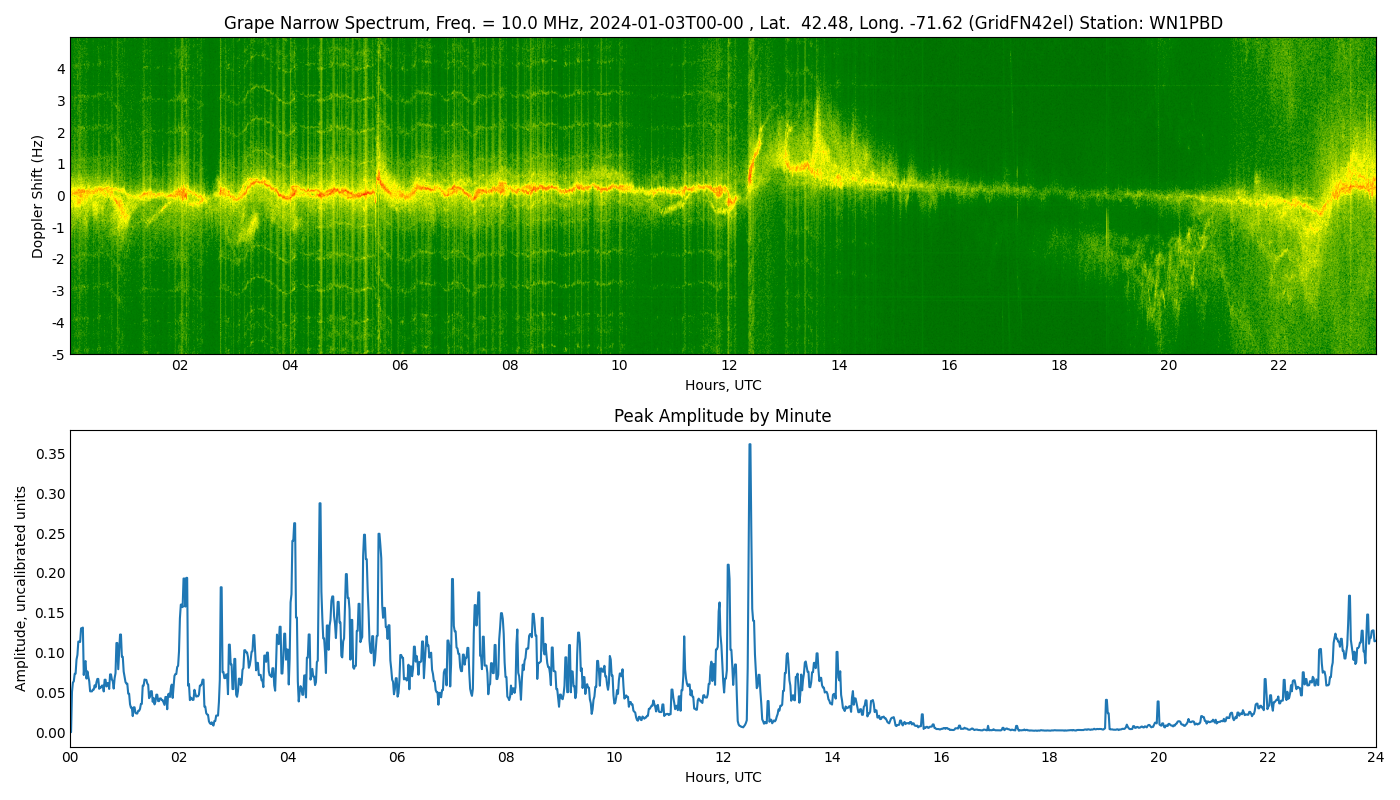Click the "Amplitude, uncalibrated units" axis label
The height and width of the screenshot is (800, 1400).
21,588
